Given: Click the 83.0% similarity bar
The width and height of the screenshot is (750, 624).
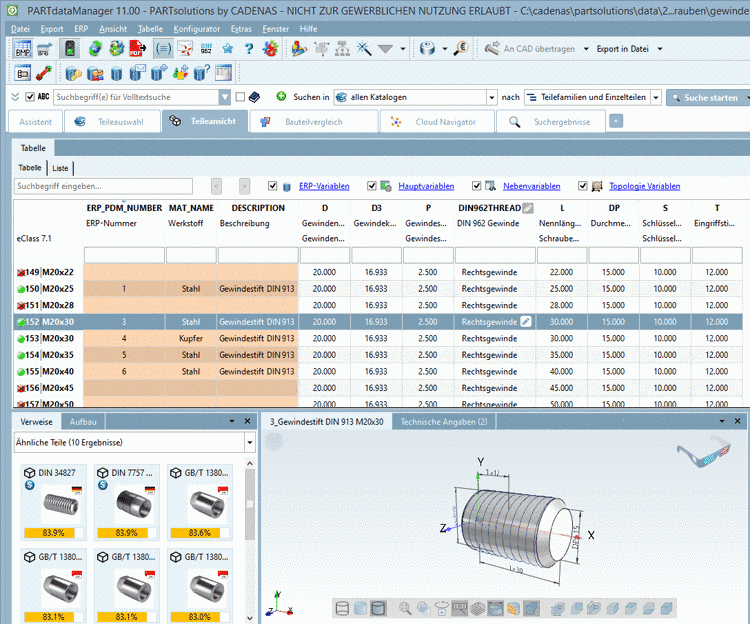Looking at the screenshot, I should (199, 617).
